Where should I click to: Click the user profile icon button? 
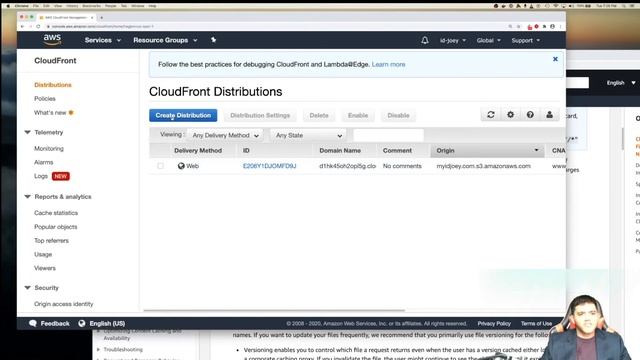point(549,115)
